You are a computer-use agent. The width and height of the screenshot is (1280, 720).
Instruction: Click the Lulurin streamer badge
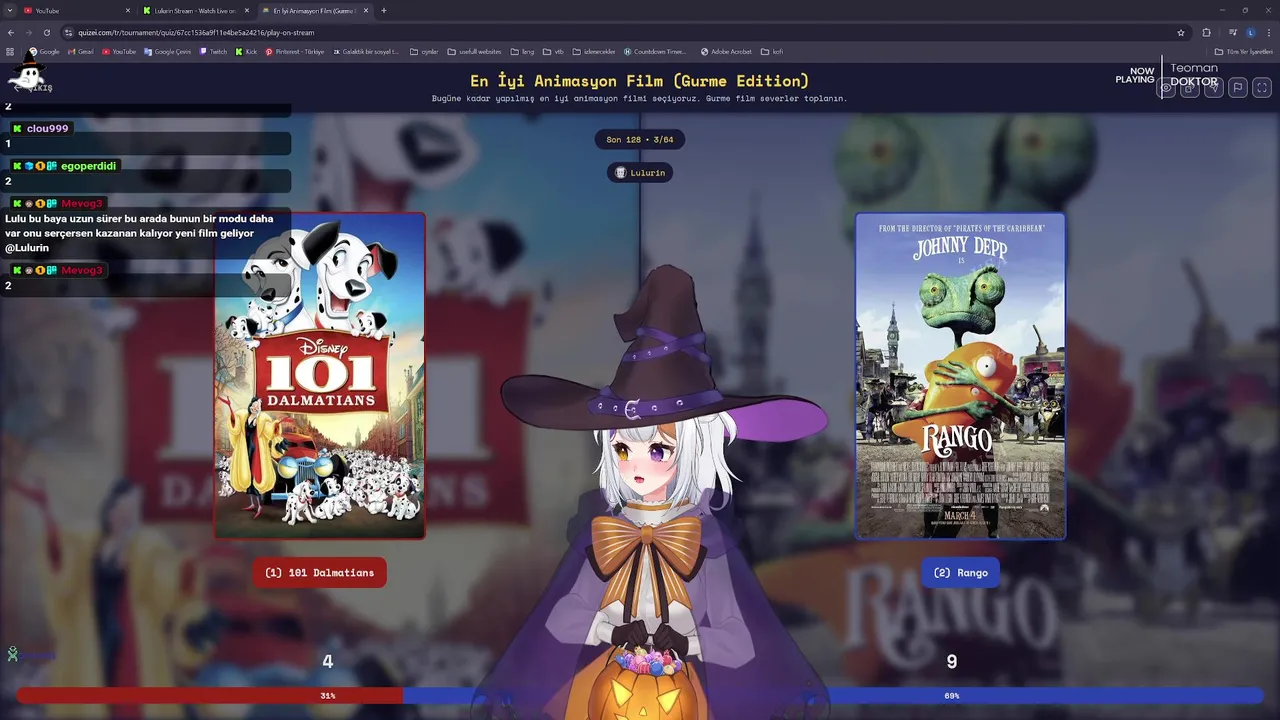click(x=640, y=172)
